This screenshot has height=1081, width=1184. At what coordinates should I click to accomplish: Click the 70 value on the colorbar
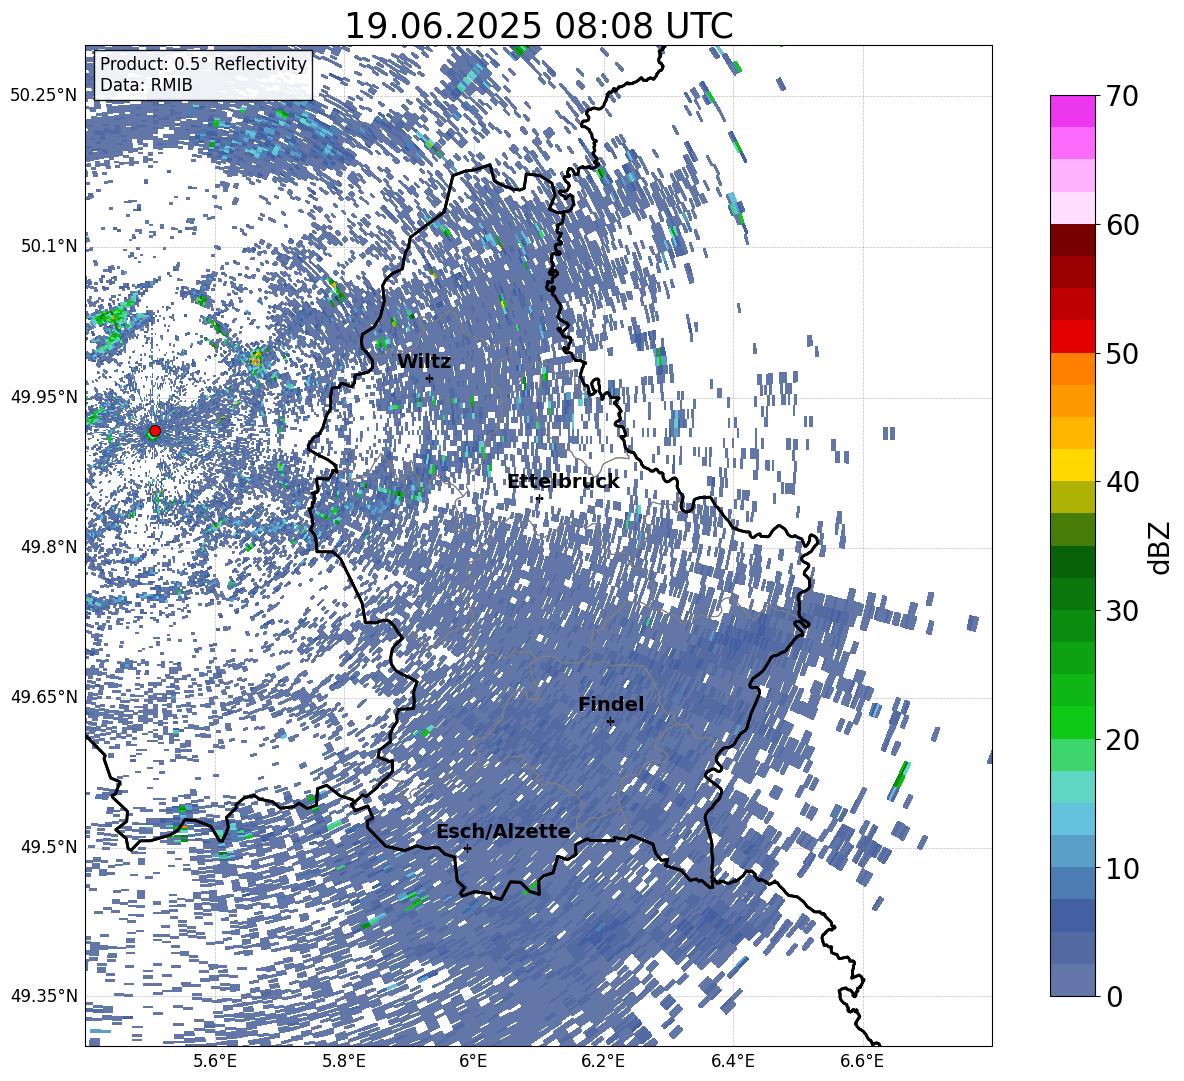(x=1123, y=96)
